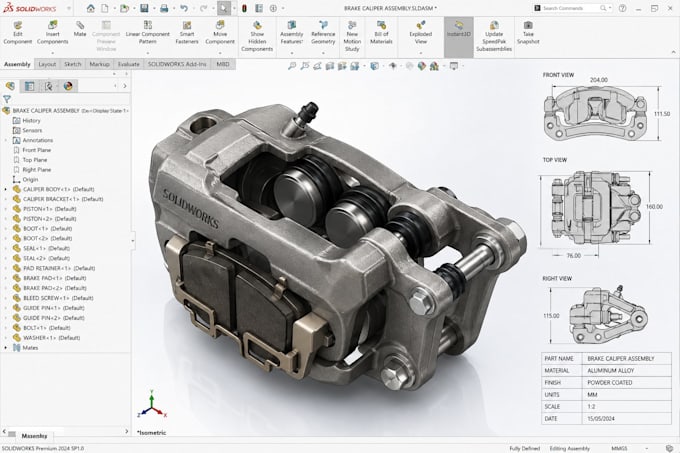Toggle the Instant3D button
680x453 pixels.
point(458,29)
